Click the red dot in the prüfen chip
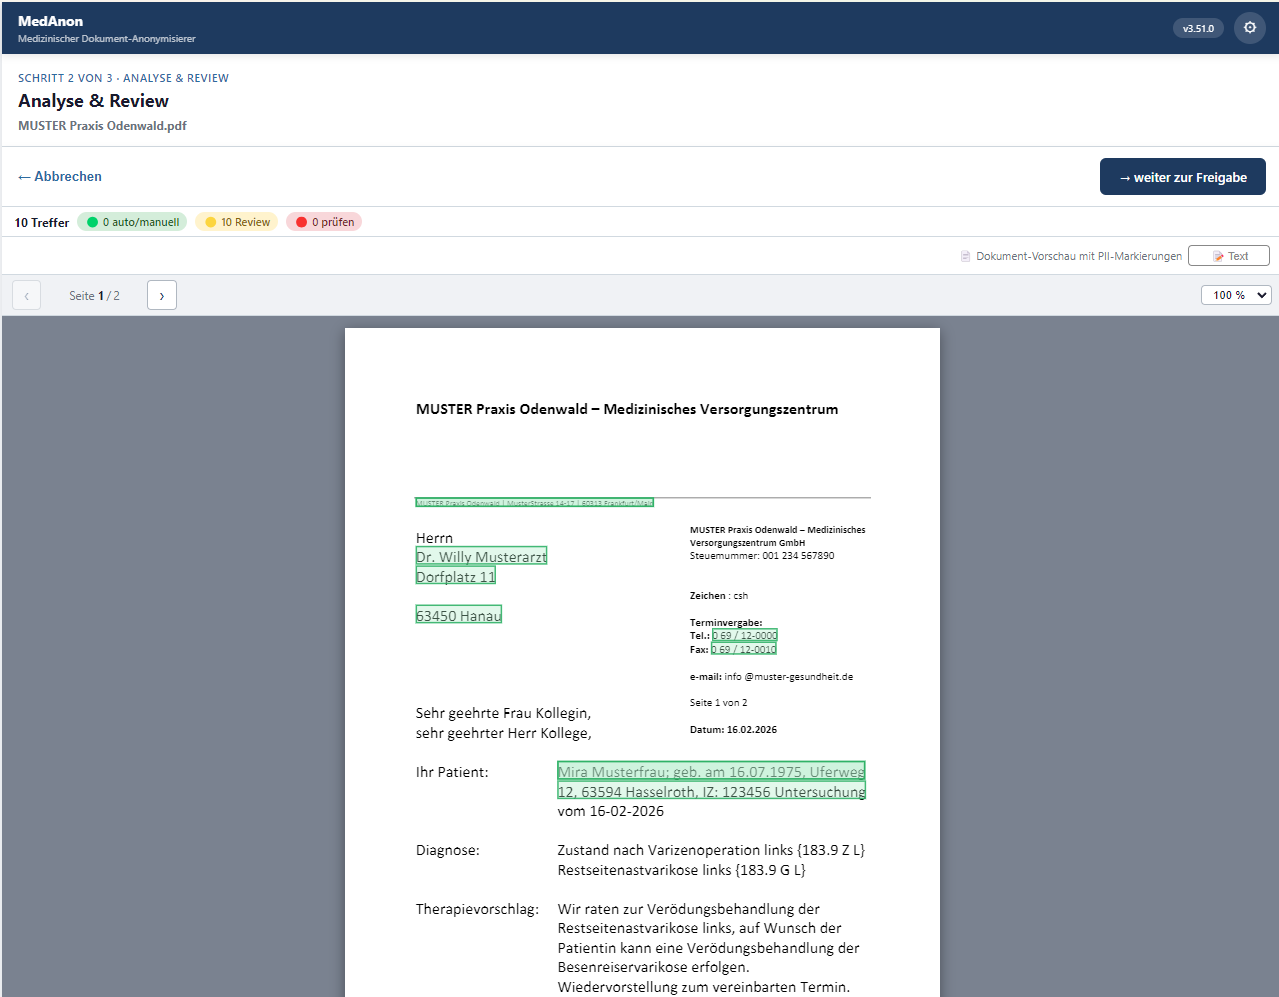1279x997 pixels. point(301,222)
